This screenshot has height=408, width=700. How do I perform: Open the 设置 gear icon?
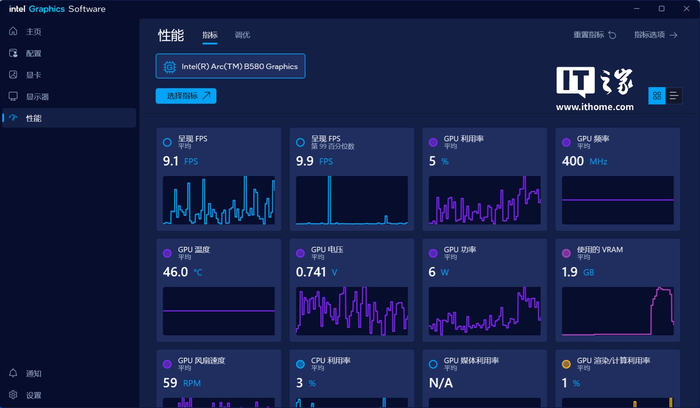click(x=13, y=395)
